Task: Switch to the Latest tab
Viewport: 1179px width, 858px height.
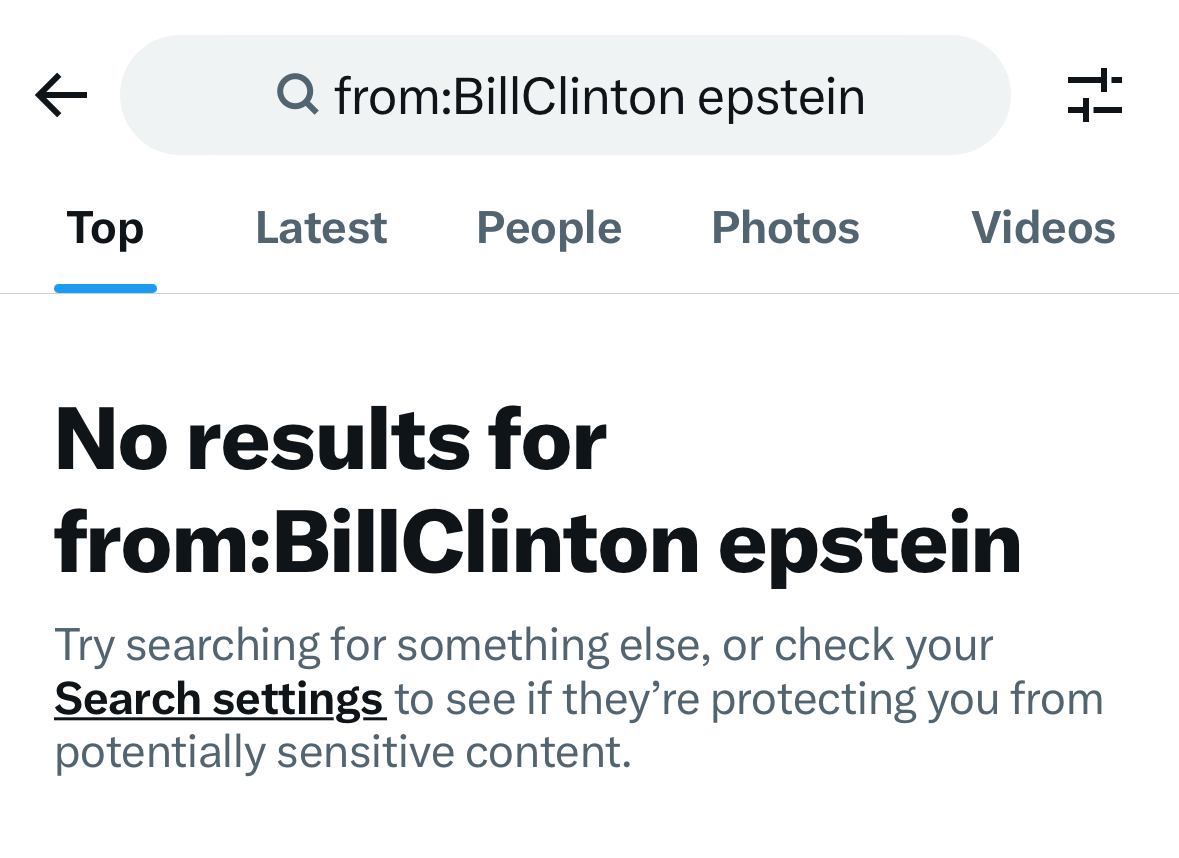Action: (x=321, y=228)
